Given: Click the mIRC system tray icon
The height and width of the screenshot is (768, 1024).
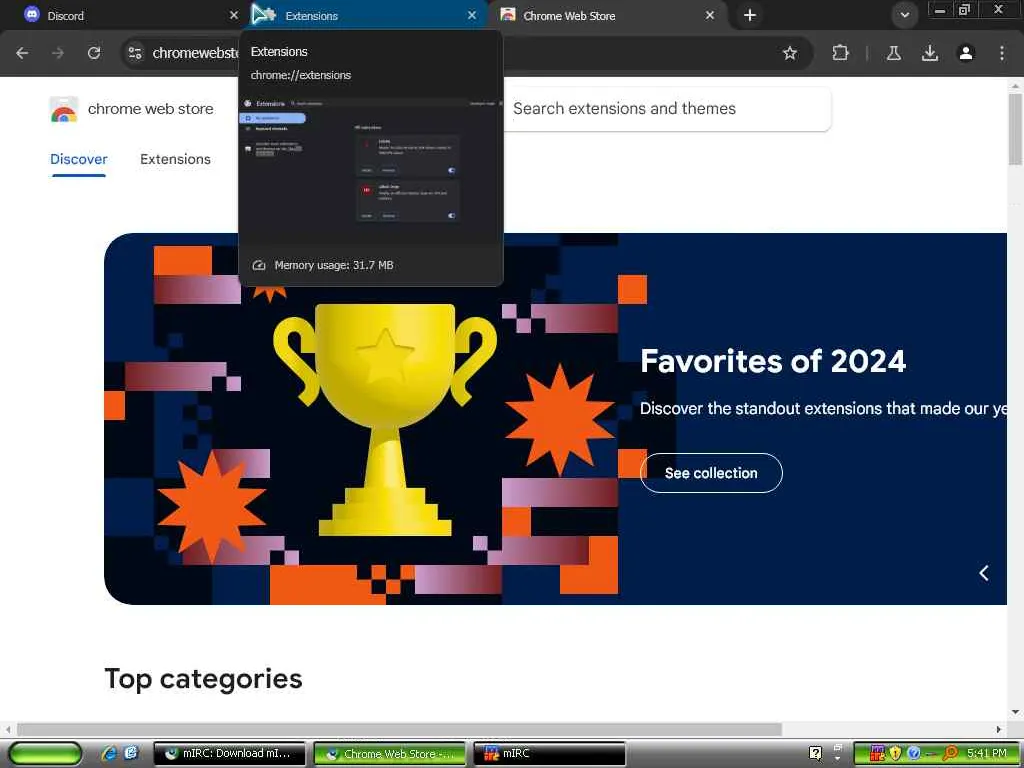Looking at the screenshot, I should click(x=877, y=753).
